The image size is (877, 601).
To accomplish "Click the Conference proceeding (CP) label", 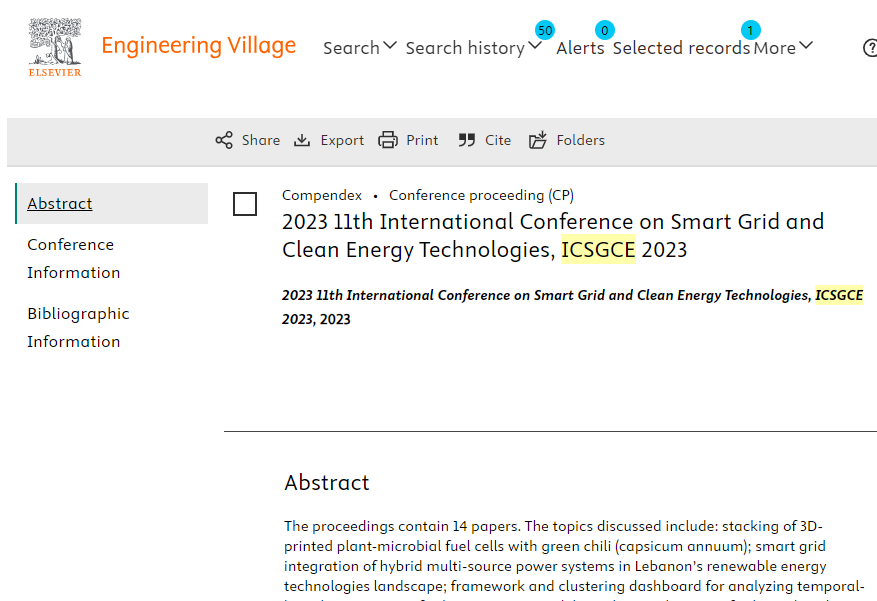I will [482, 195].
